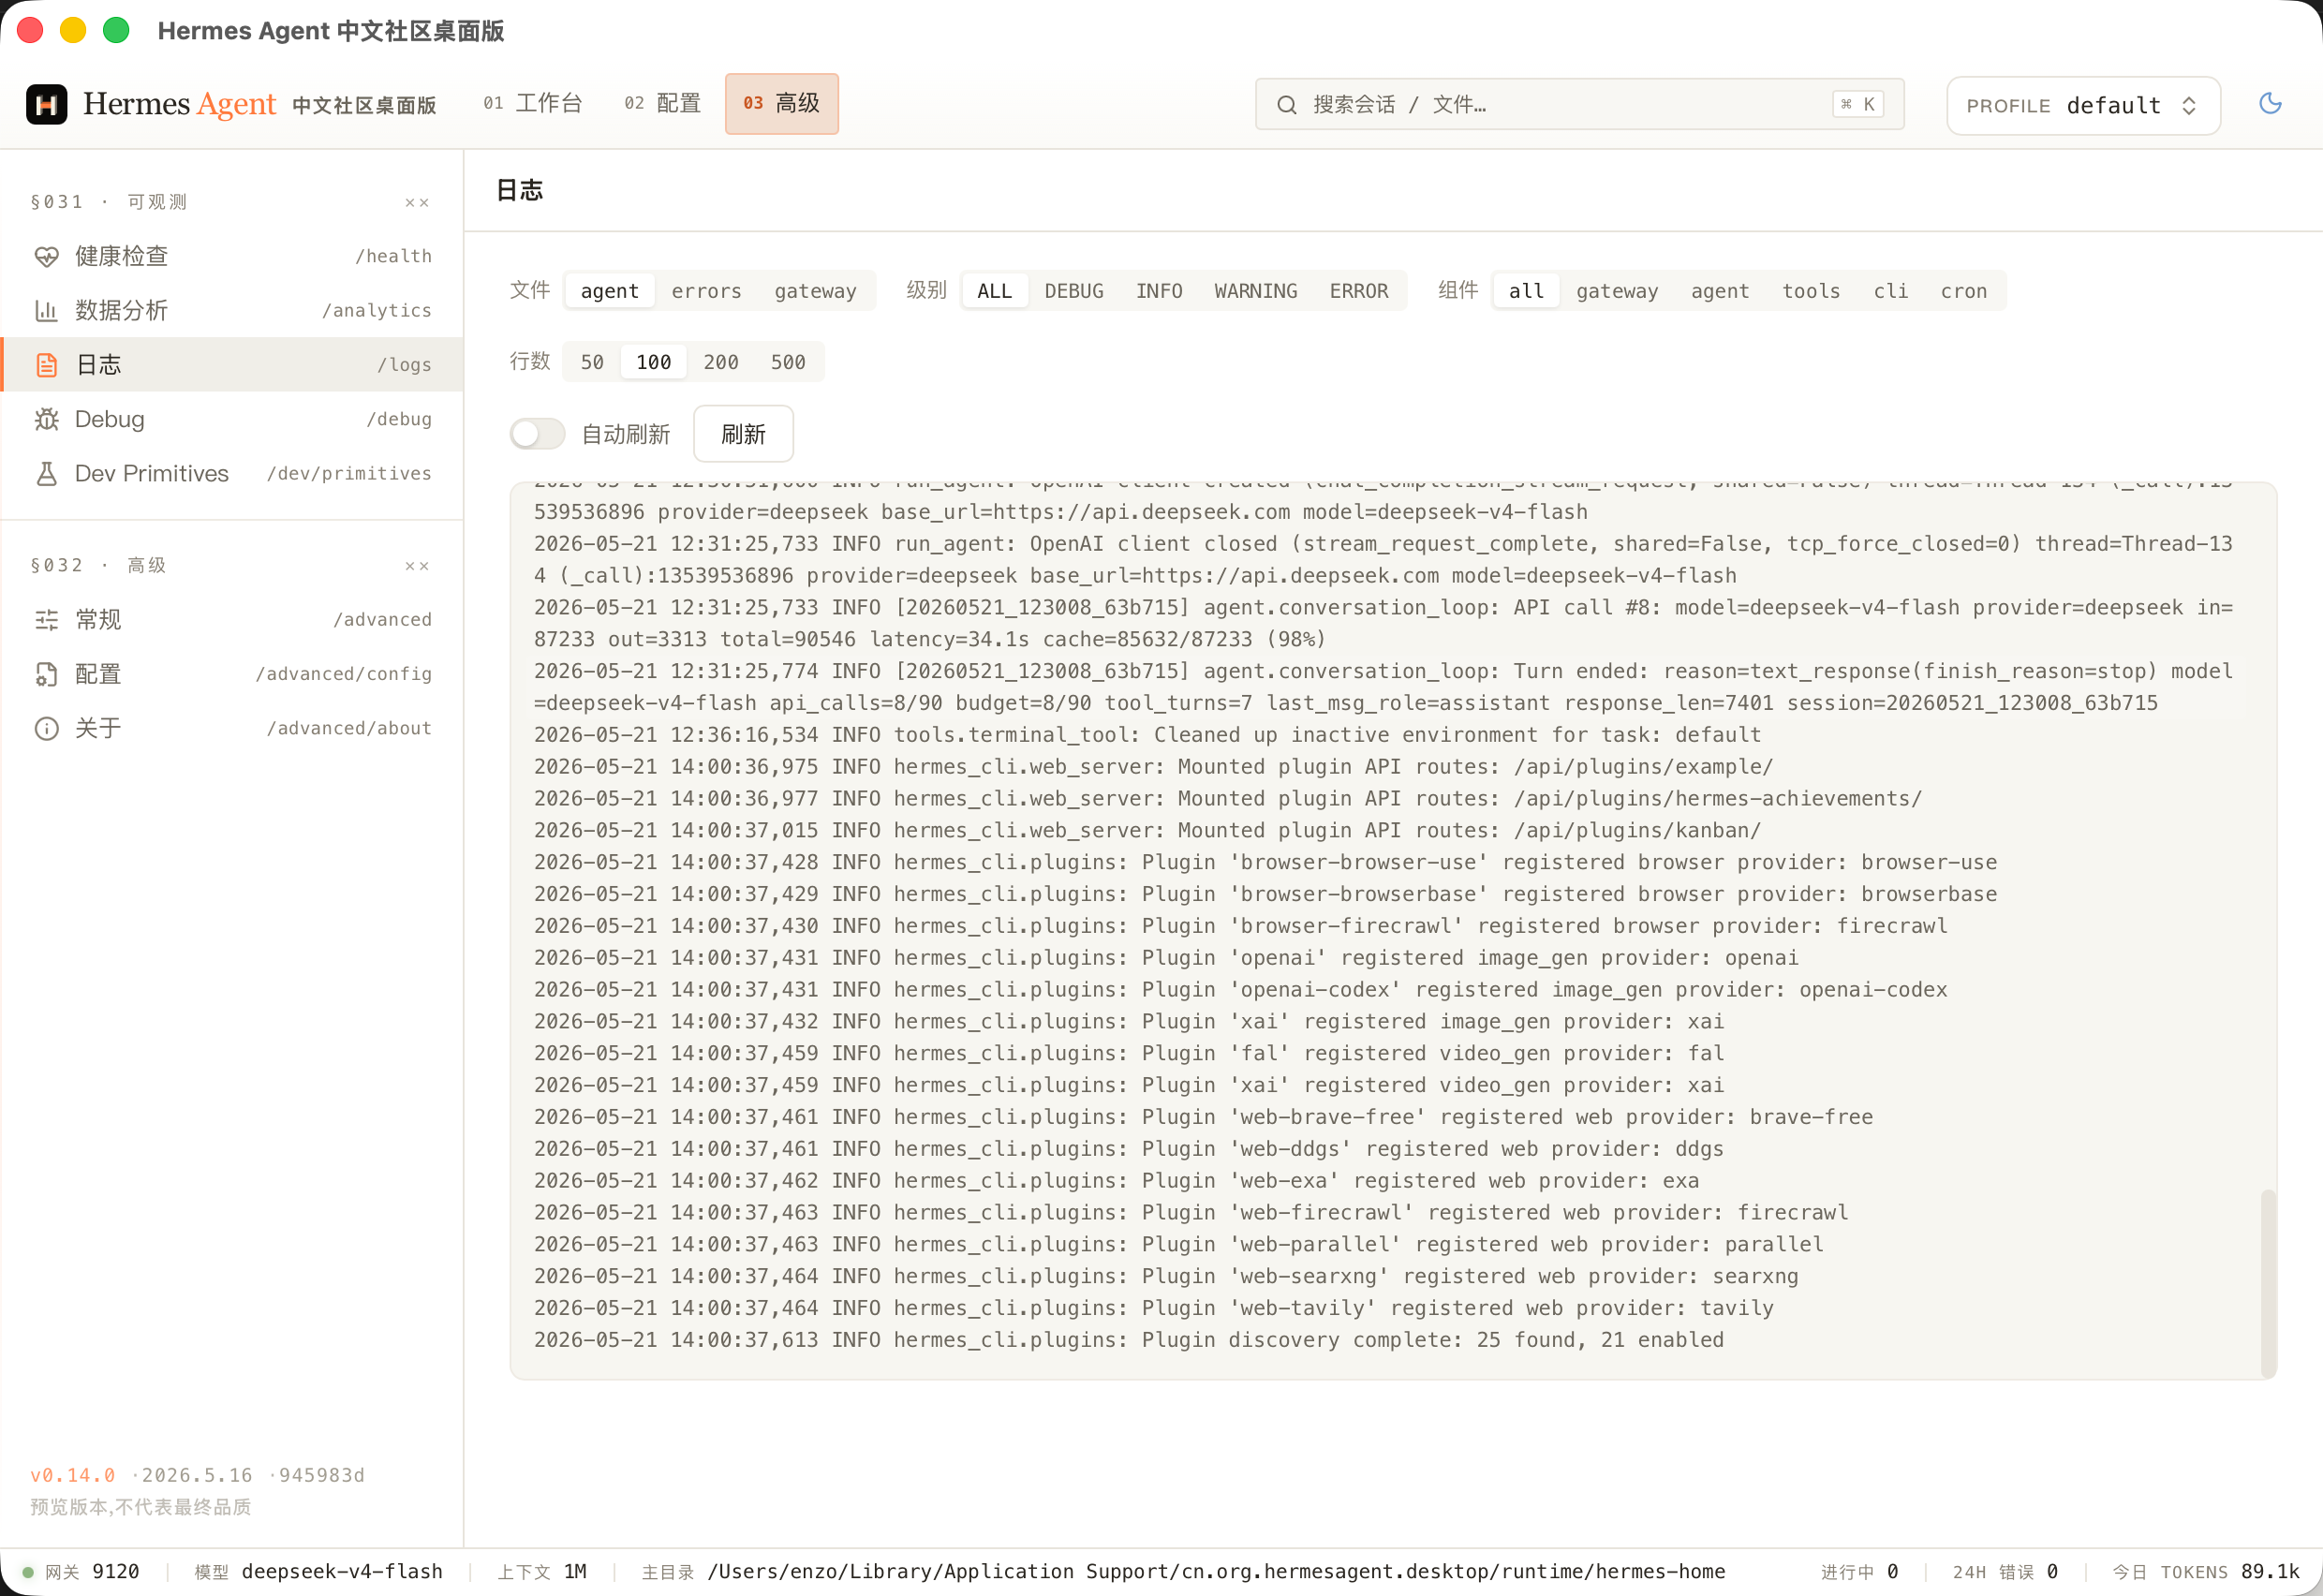Toggle the auto-refresh switch
Viewport: 2323px width, 1596px height.
click(x=538, y=434)
